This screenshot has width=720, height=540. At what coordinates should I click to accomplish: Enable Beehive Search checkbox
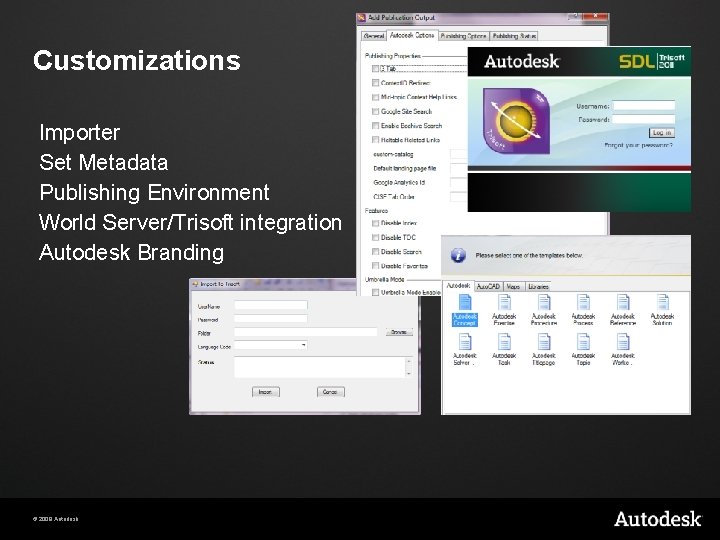(x=375, y=125)
